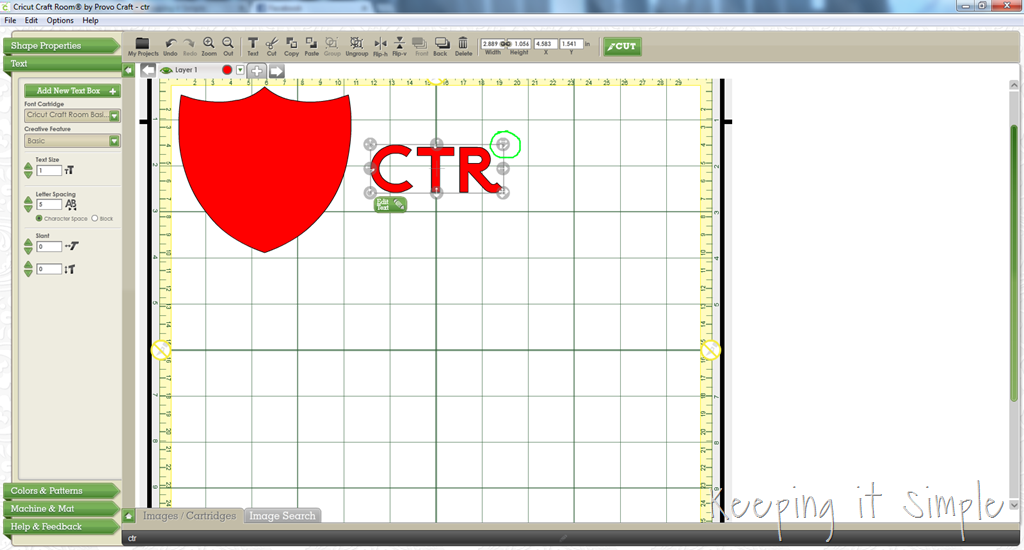Go to next layer with right arrow
1024x550 pixels.
(276, 71)
